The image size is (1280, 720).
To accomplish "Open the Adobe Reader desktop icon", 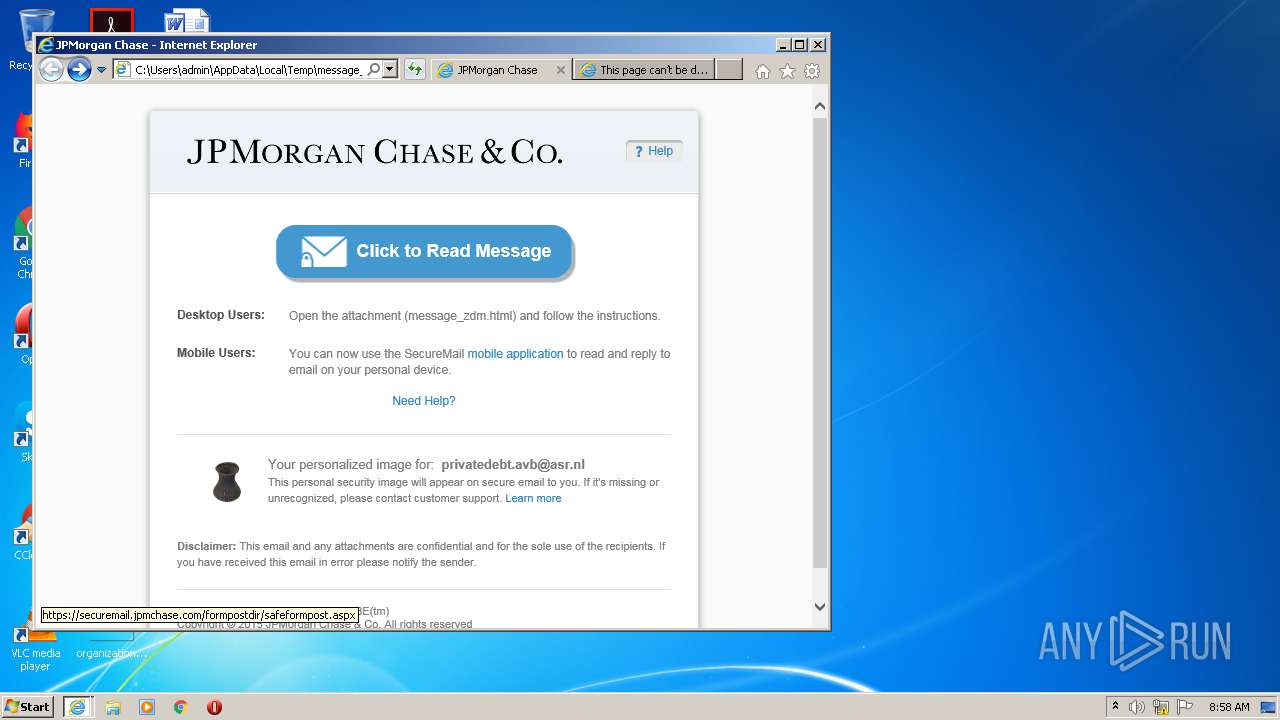I will click(x=111, y=20).
